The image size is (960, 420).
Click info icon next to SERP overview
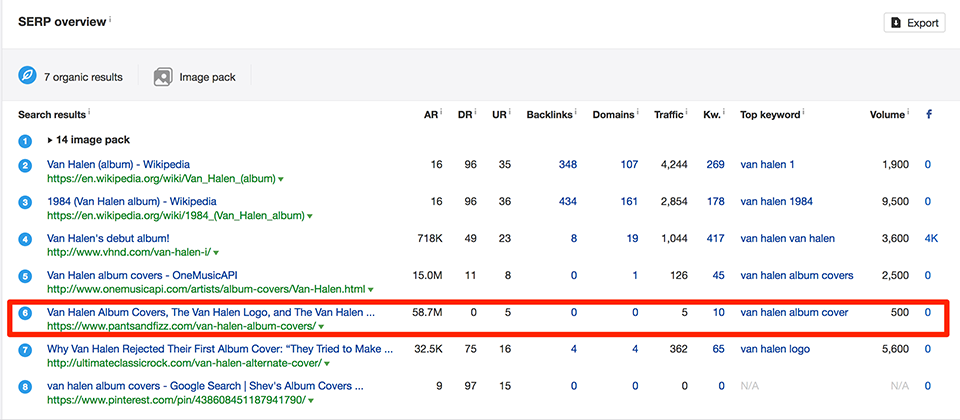pyautogui.click(x=110, y=20)
